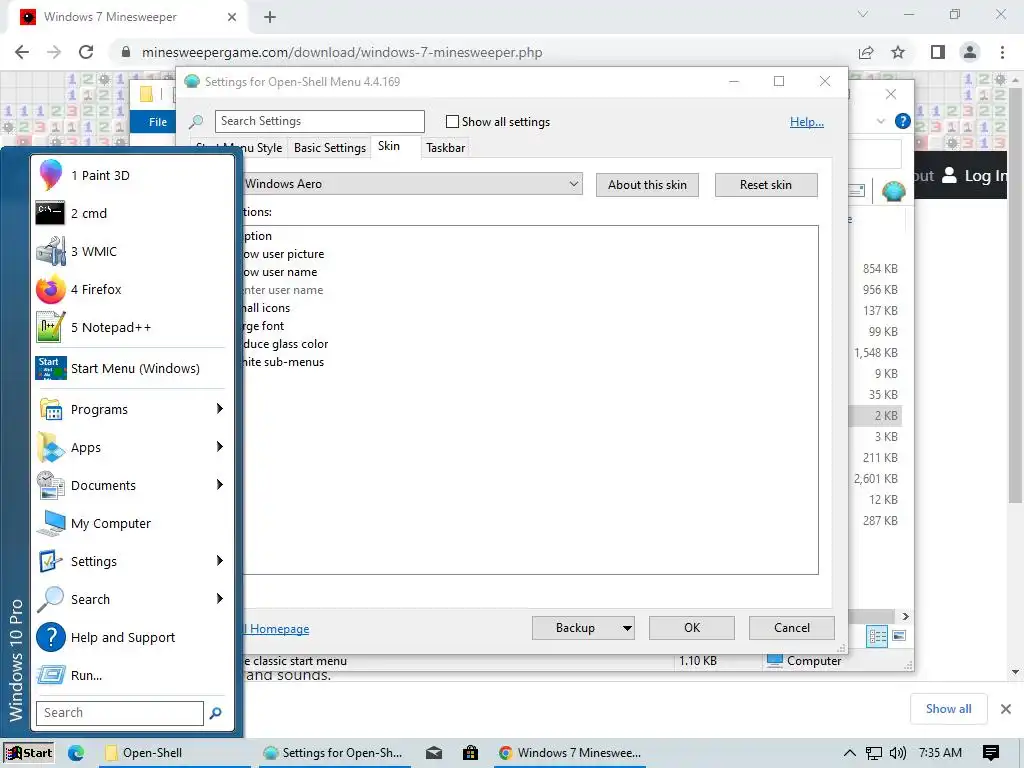
Task: Expand the Documents submenu
Action: pyautogui.click(x=131, y=485)
